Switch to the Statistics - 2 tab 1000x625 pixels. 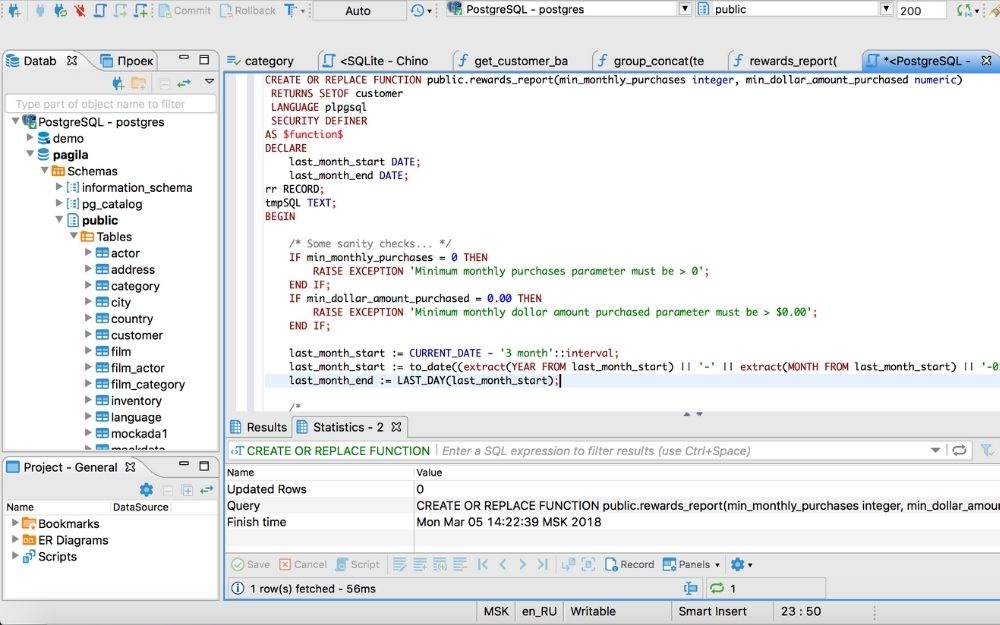point(349,426)
